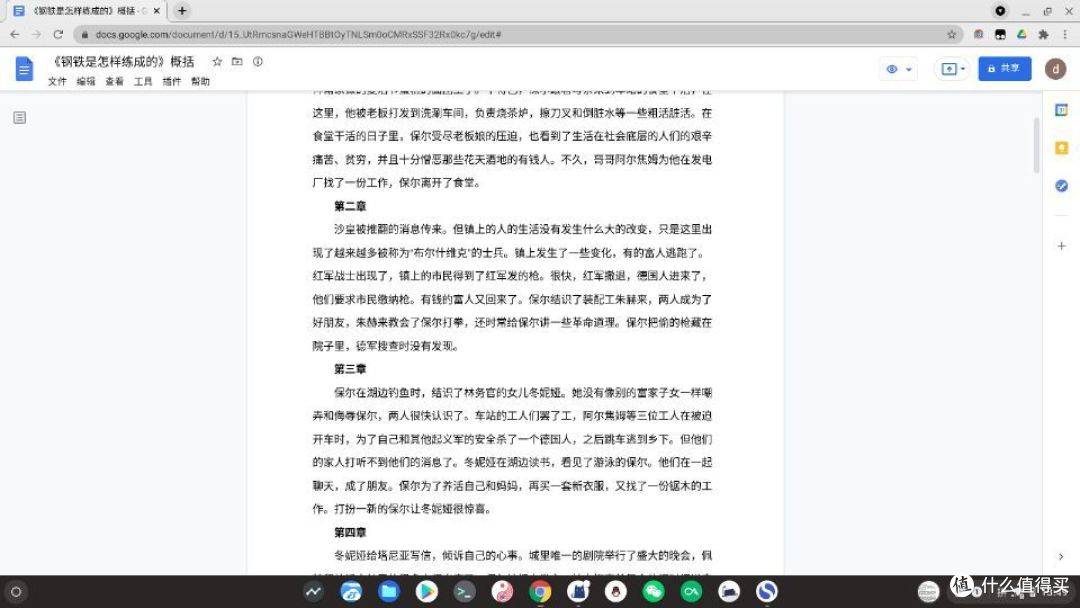
Task: Check the document status icon beside the folder
Action: pos(258,61)
